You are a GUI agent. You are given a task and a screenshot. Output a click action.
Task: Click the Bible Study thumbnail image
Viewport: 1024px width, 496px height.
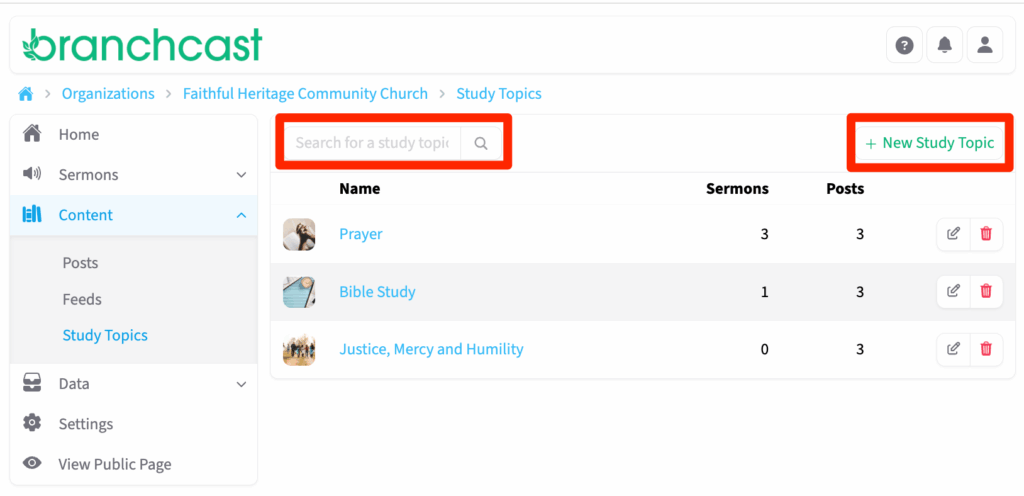(x=299, y=292)
